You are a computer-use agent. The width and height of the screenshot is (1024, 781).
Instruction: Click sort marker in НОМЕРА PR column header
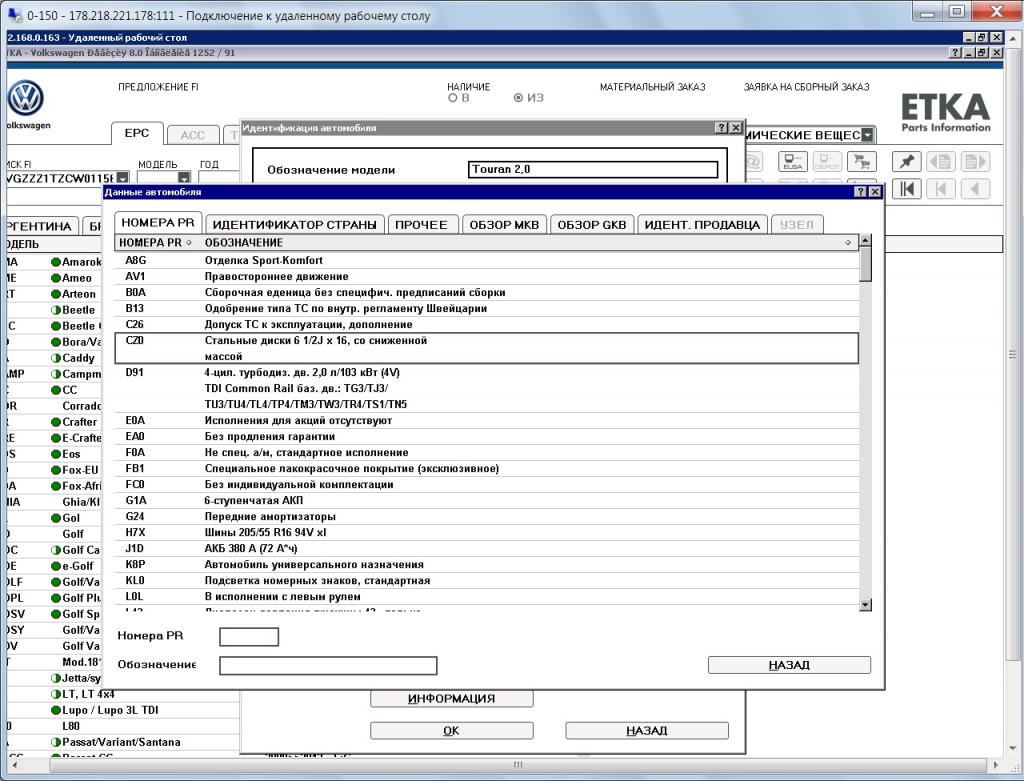pos(189,242)
